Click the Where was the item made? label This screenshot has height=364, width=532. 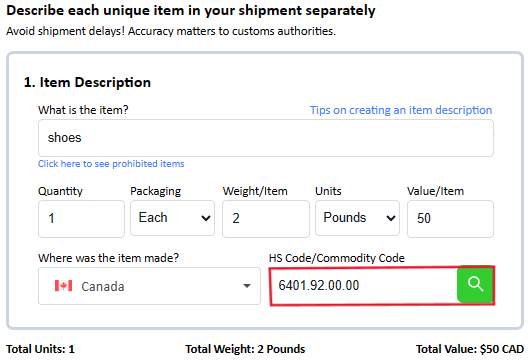(108, 258)
